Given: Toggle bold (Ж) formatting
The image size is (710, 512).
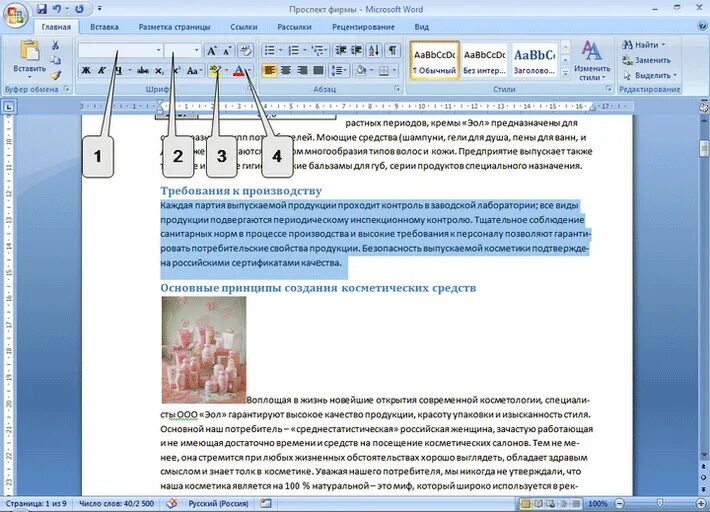Looking at the screenshot, I should [86, 71].
